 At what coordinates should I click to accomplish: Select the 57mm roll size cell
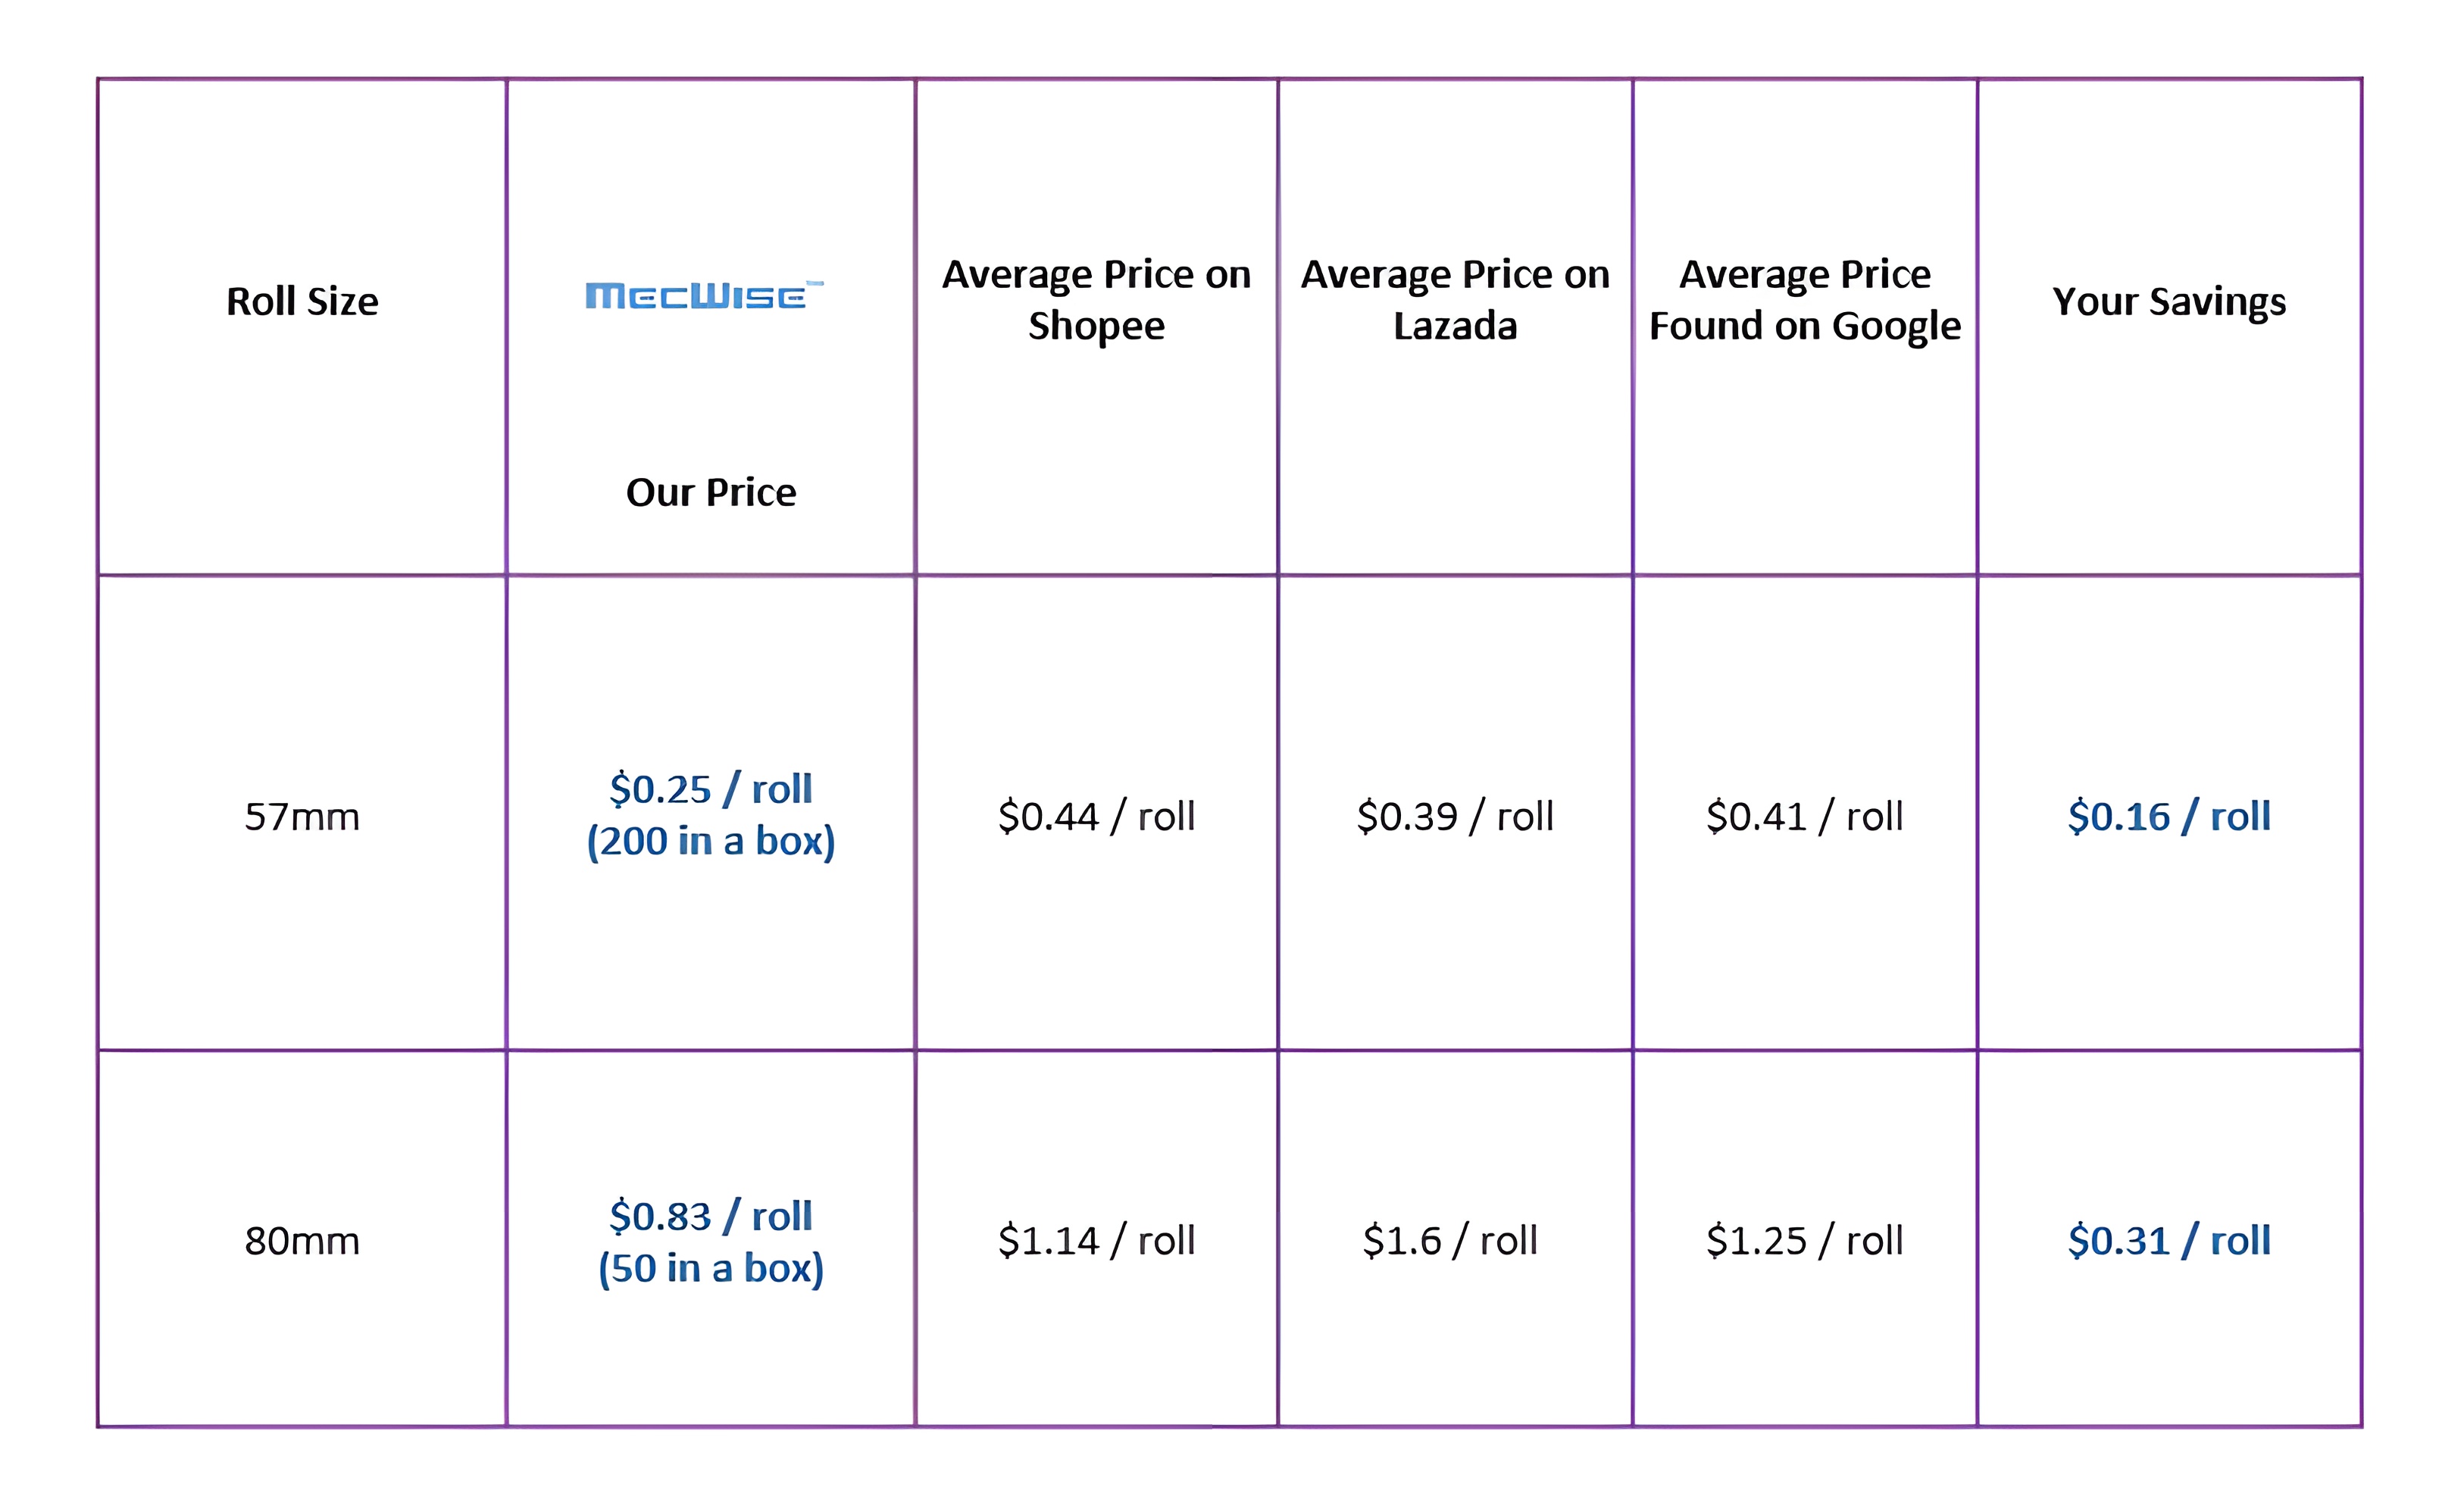click(x=302, y=817)
